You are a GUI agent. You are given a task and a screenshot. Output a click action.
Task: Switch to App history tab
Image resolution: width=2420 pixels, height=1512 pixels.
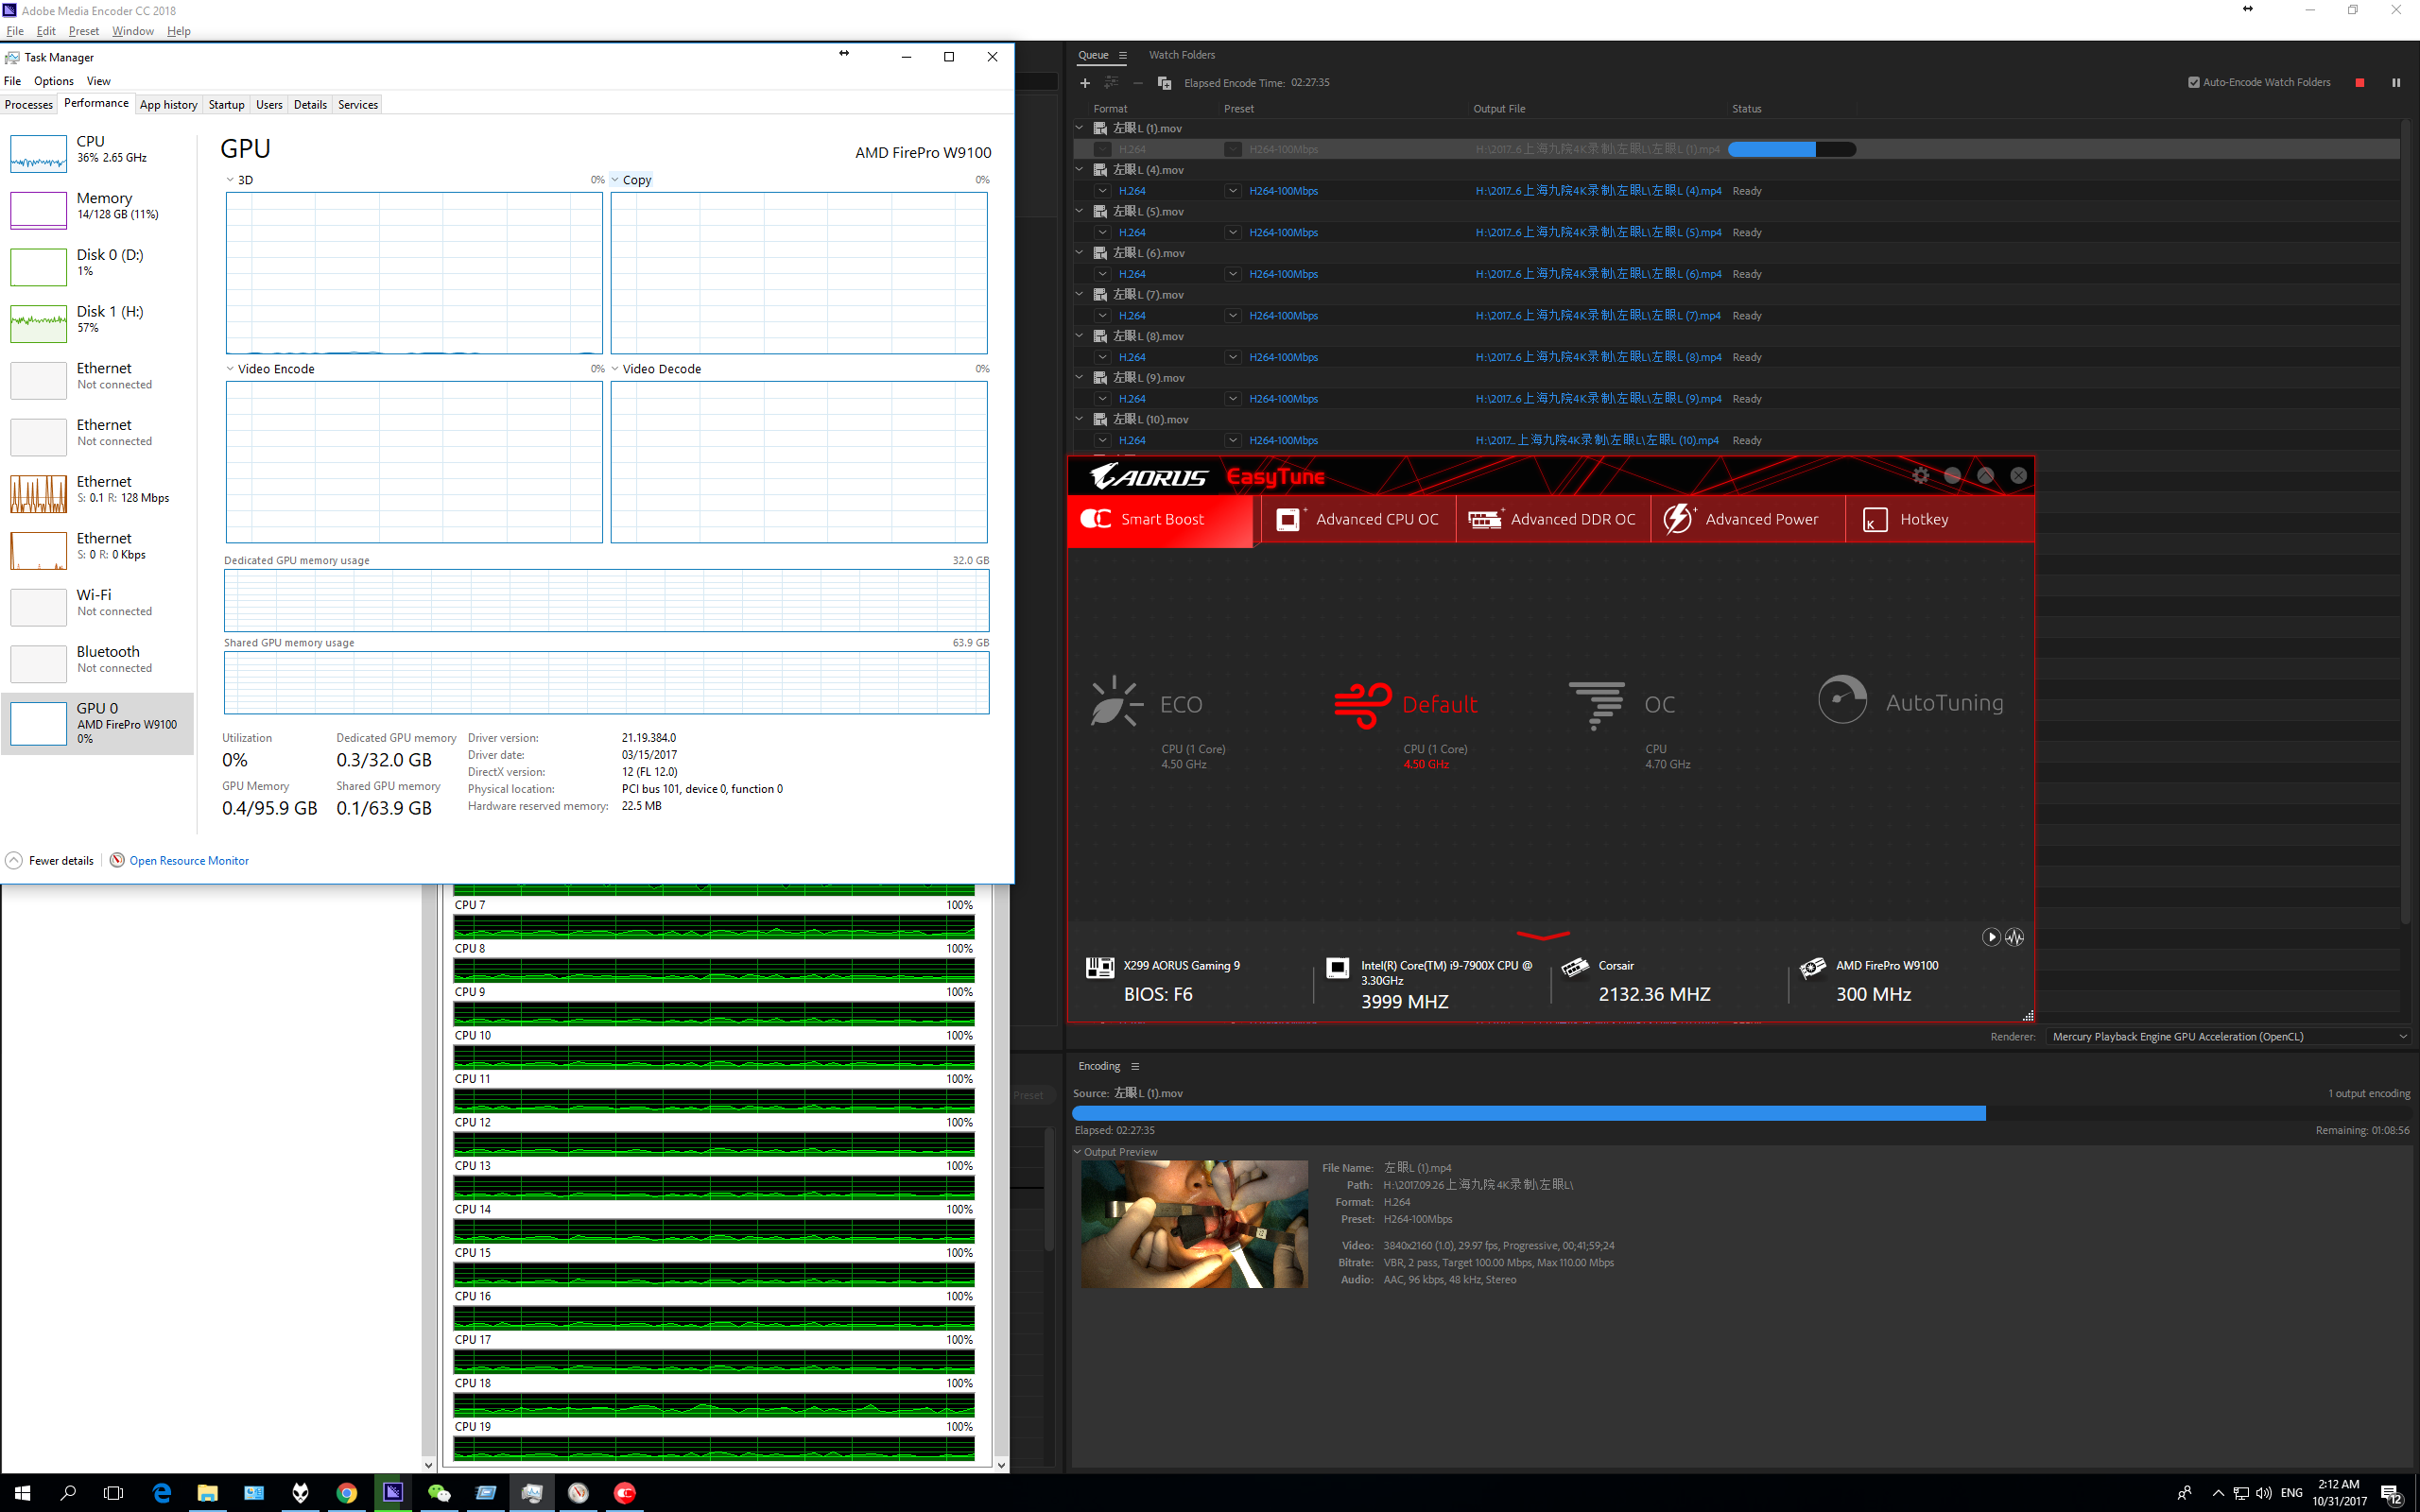[x=168, y=105]
